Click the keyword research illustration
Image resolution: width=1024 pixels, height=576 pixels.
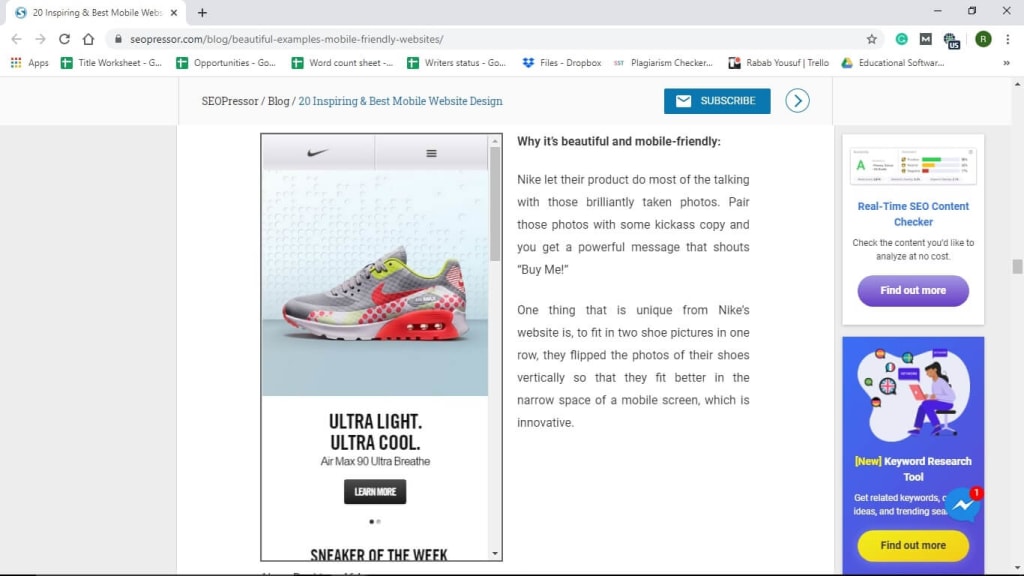pyautogui.click(x=913, y=393)
